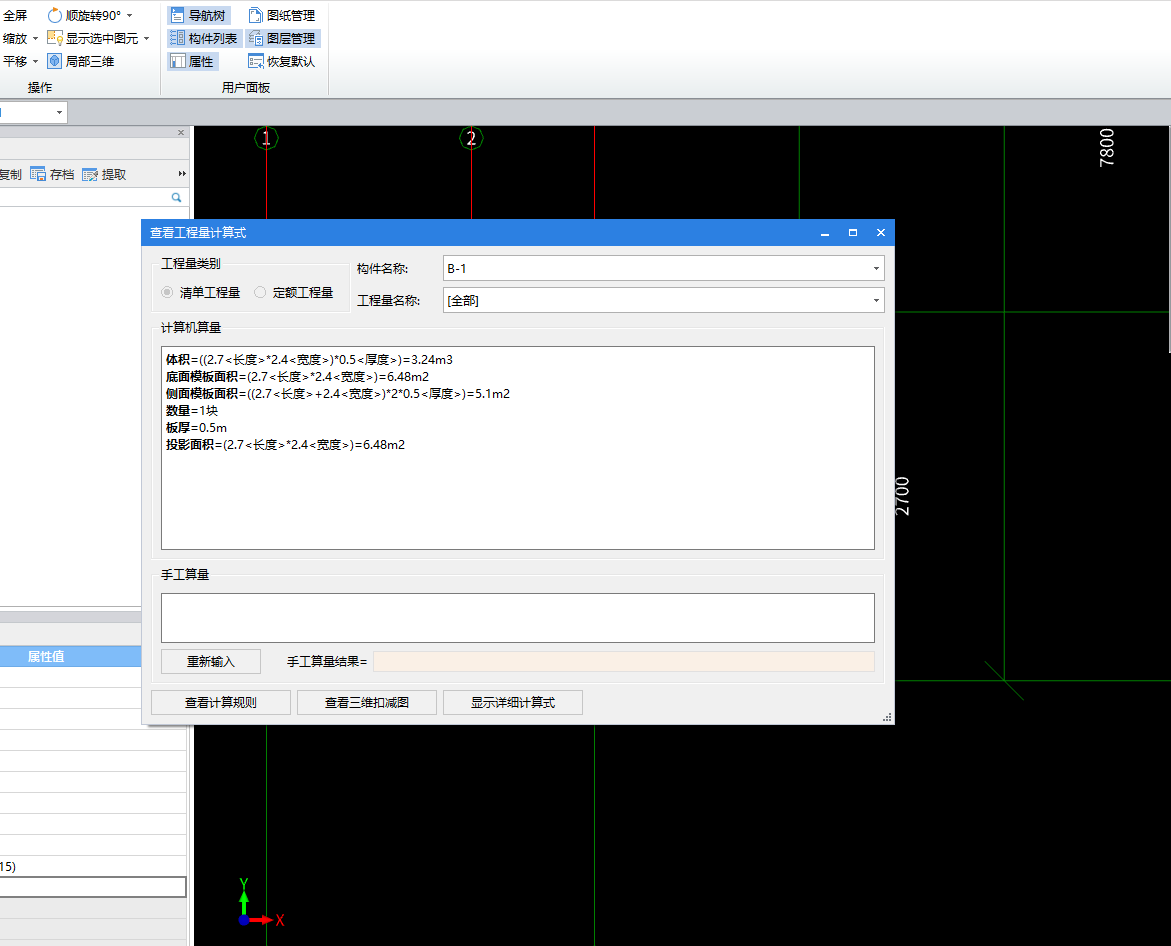Expand 缩放 dropdown arrow
This screenshot has height=946, width=1171.
coord(35,38)
